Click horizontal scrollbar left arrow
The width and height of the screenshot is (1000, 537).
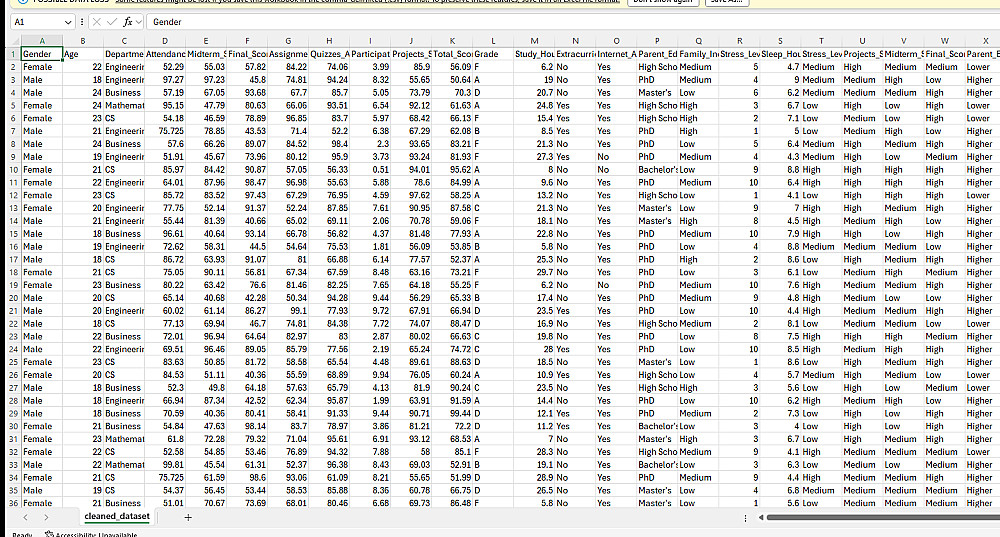[760, 517]
